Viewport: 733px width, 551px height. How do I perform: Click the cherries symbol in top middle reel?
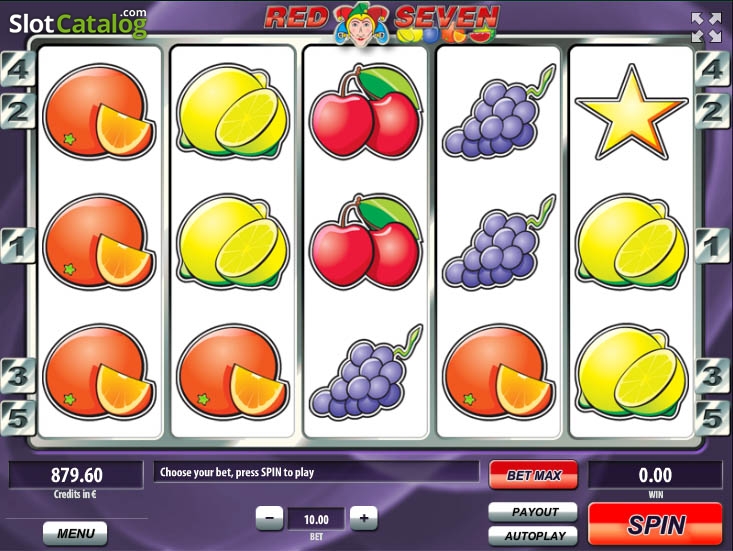click(x=366, y=112)
